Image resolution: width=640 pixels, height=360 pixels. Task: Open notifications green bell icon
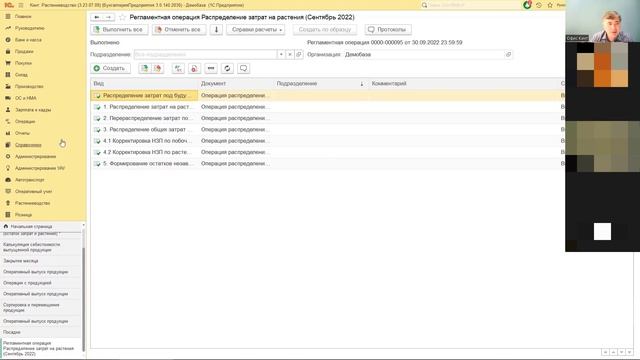point(527,5)
